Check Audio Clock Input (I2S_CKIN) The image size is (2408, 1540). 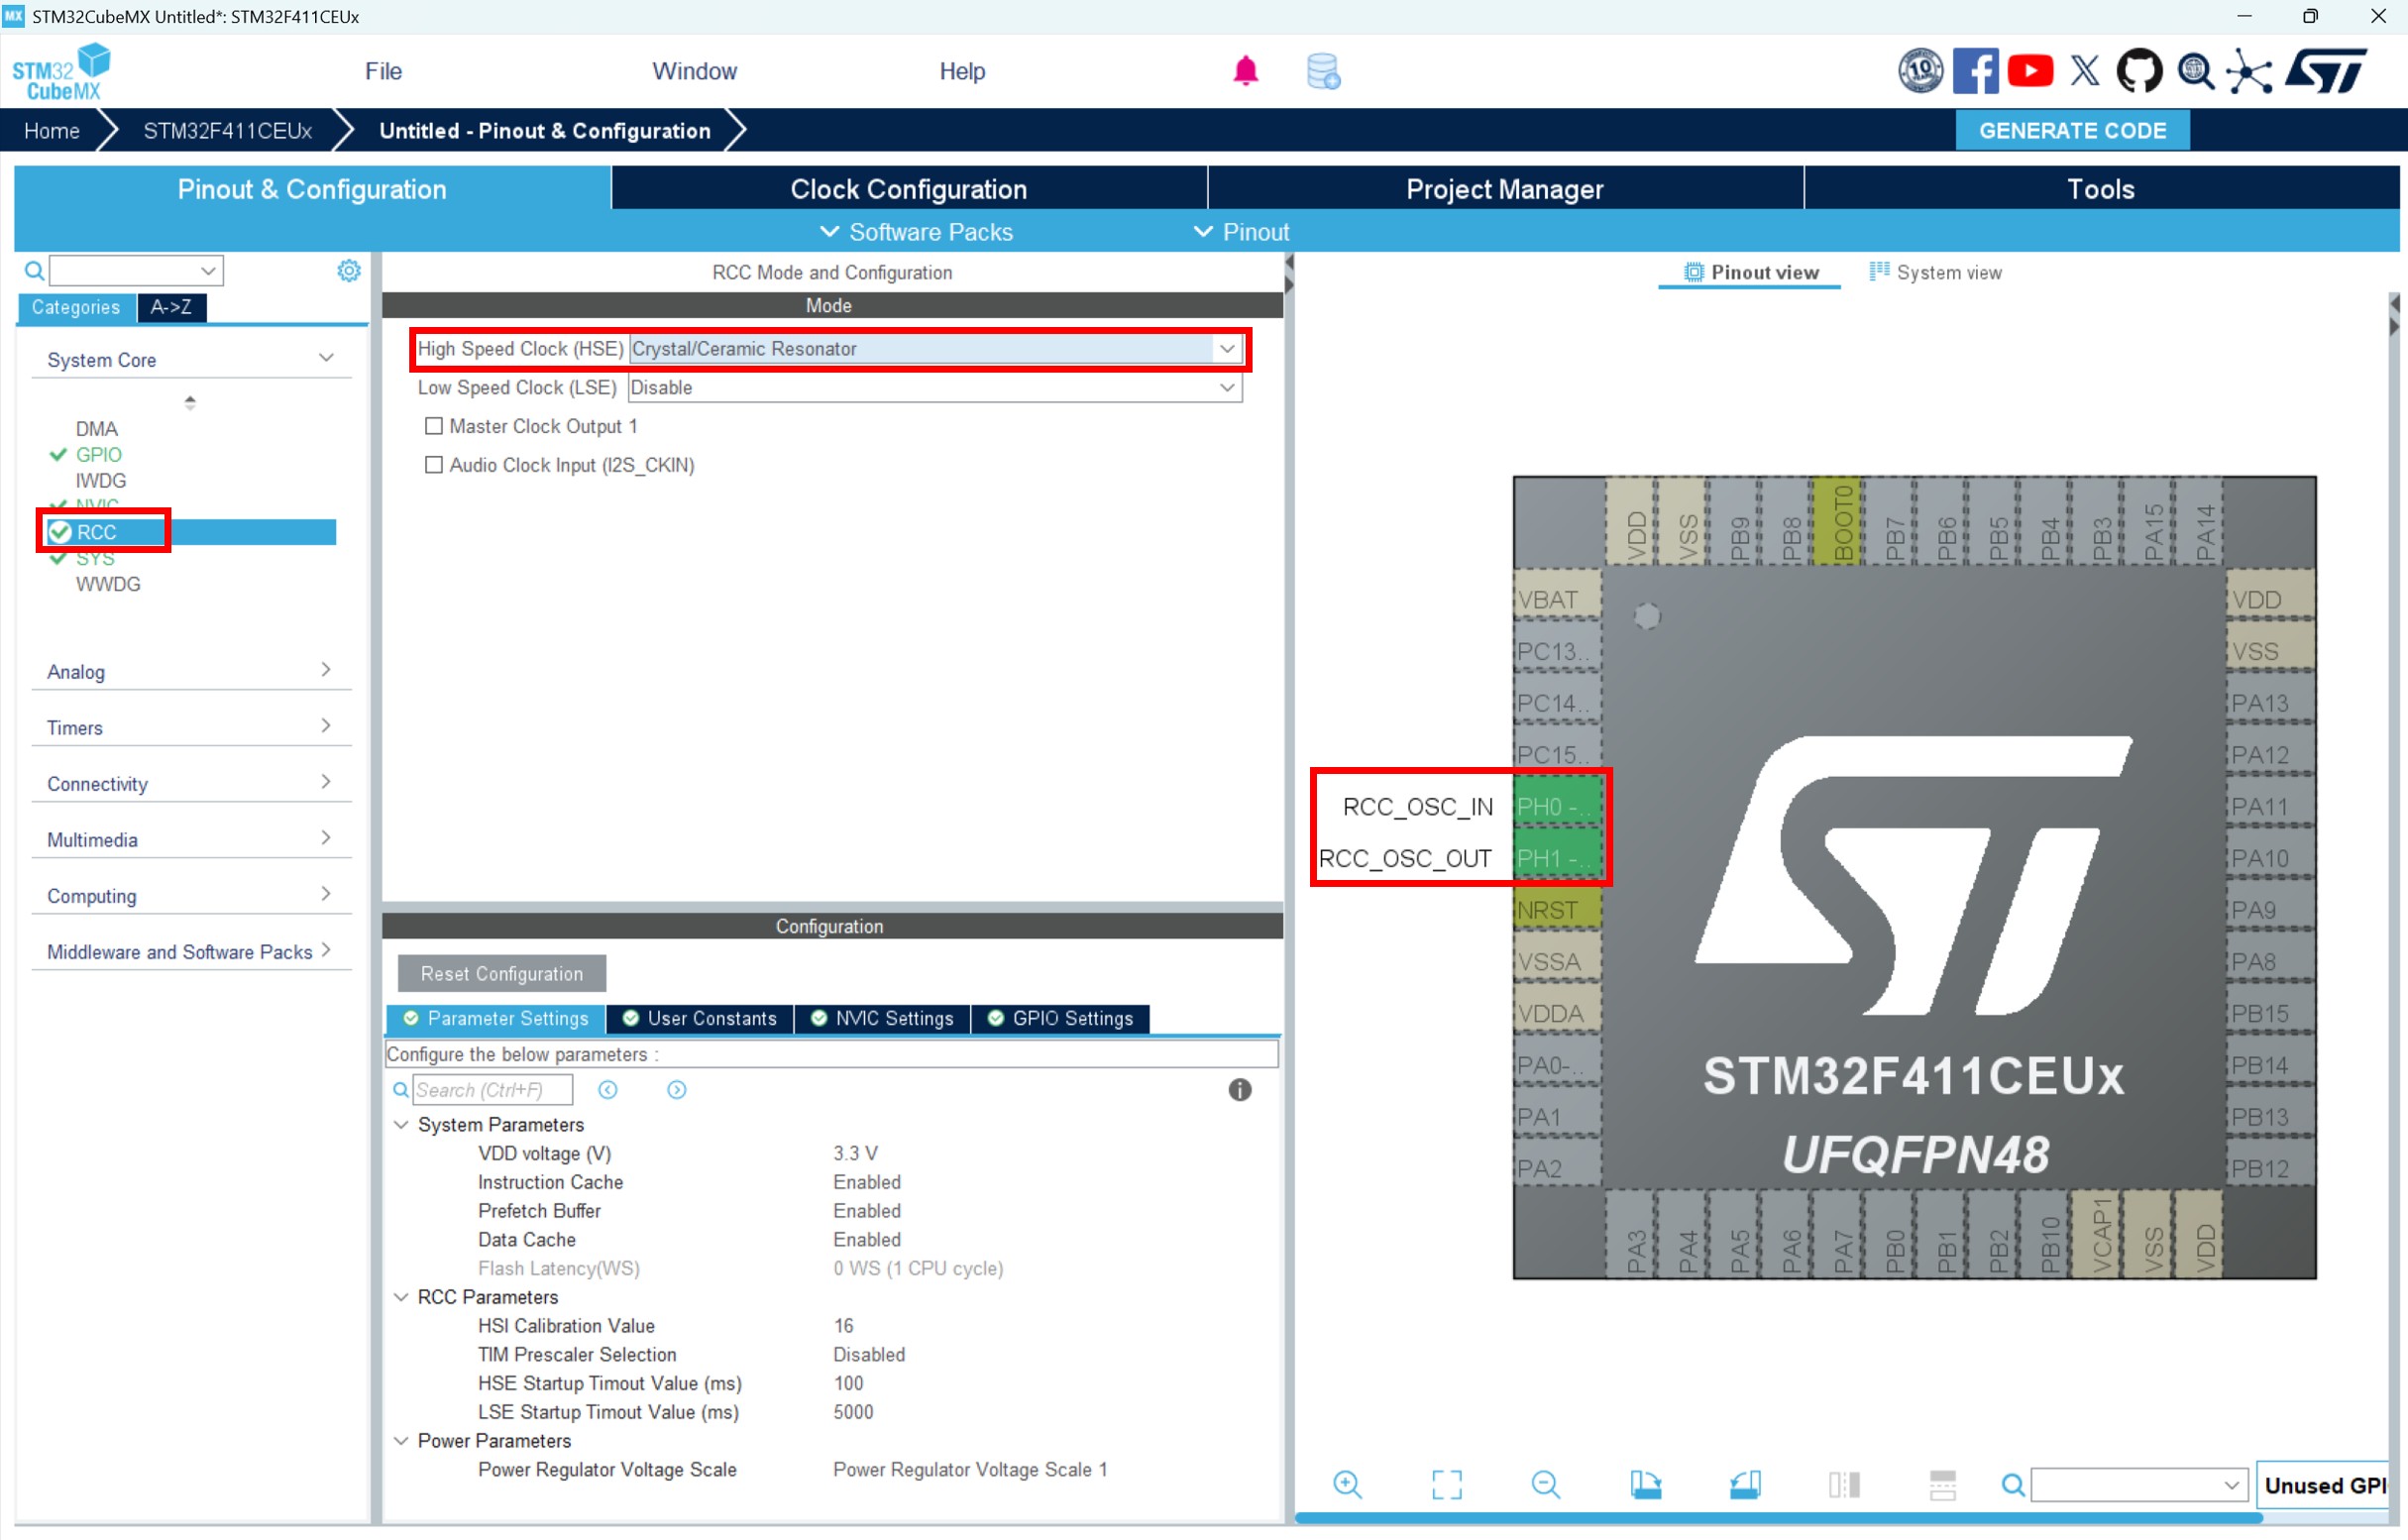434,465
